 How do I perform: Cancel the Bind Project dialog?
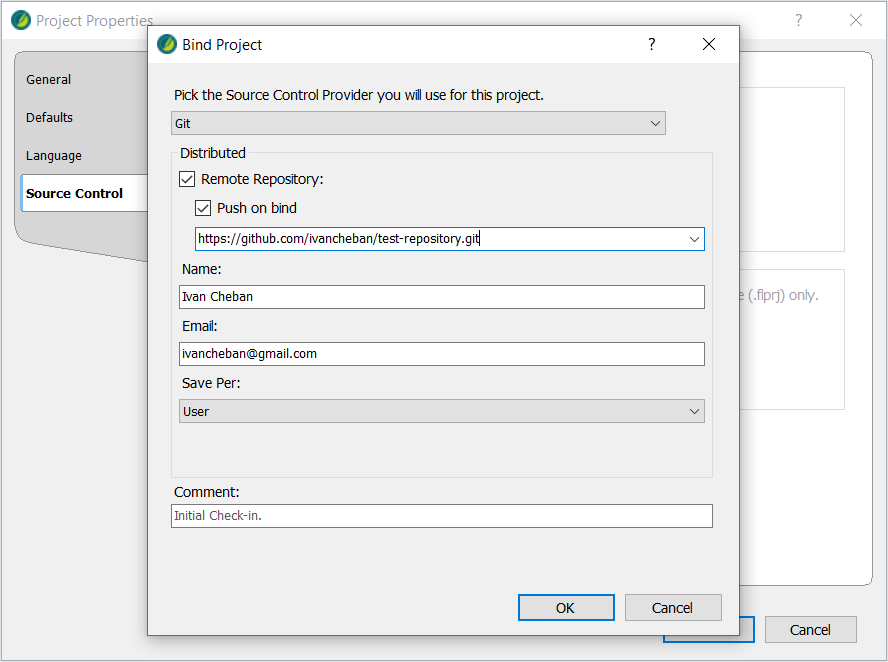click(x=672, y=607)
